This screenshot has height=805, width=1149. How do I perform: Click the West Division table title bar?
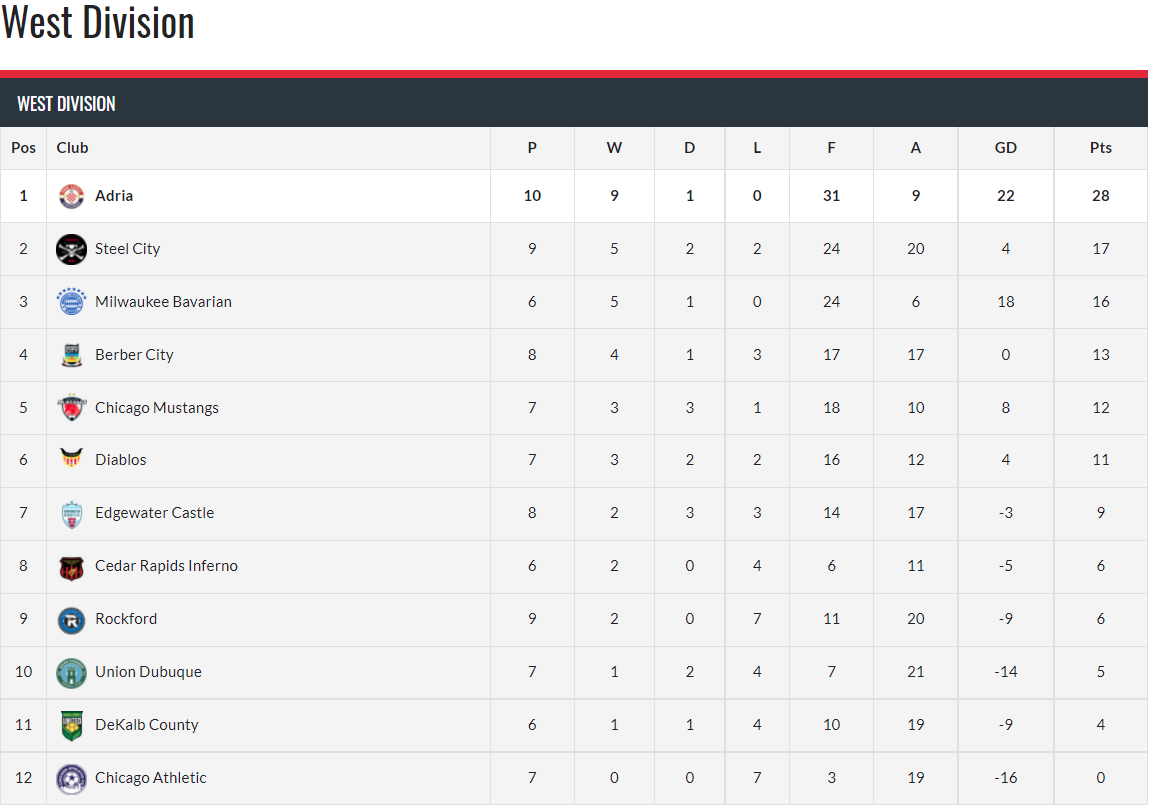(574, 104)
